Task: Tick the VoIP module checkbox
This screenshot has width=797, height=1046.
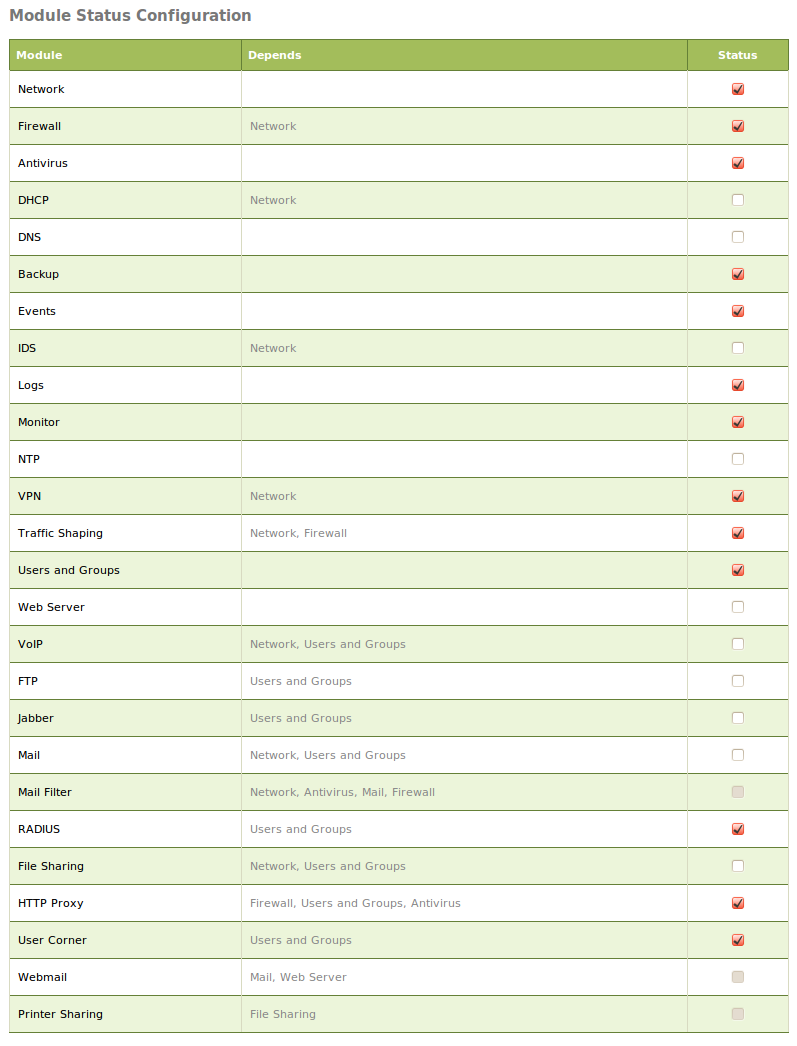Action: click(738, 644)
